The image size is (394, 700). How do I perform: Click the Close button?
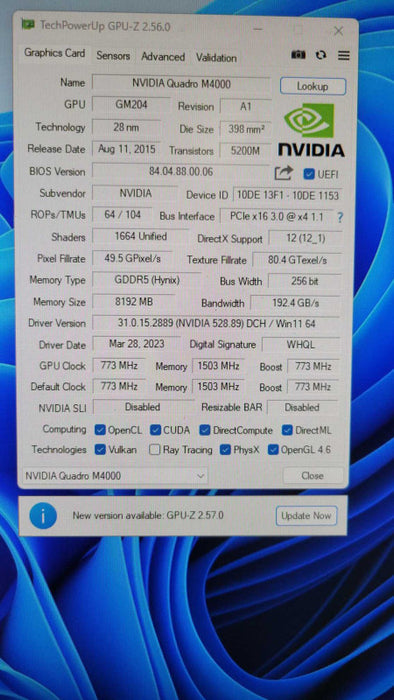point(313,476)
